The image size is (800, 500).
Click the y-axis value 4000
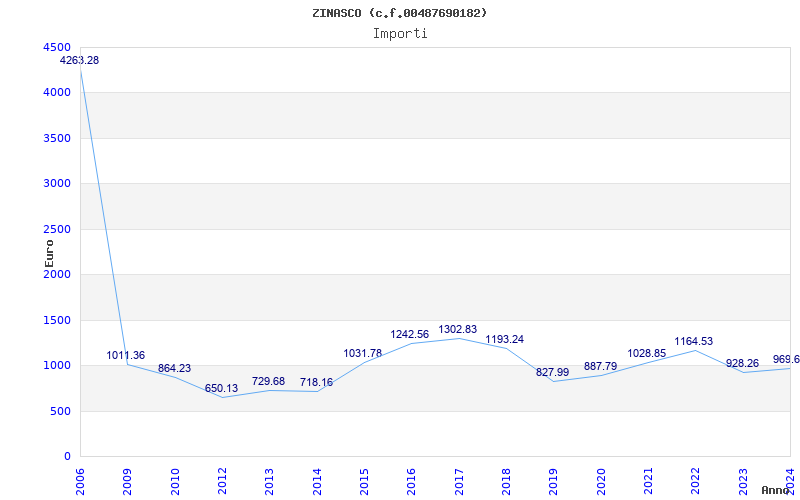click(57, 92)
